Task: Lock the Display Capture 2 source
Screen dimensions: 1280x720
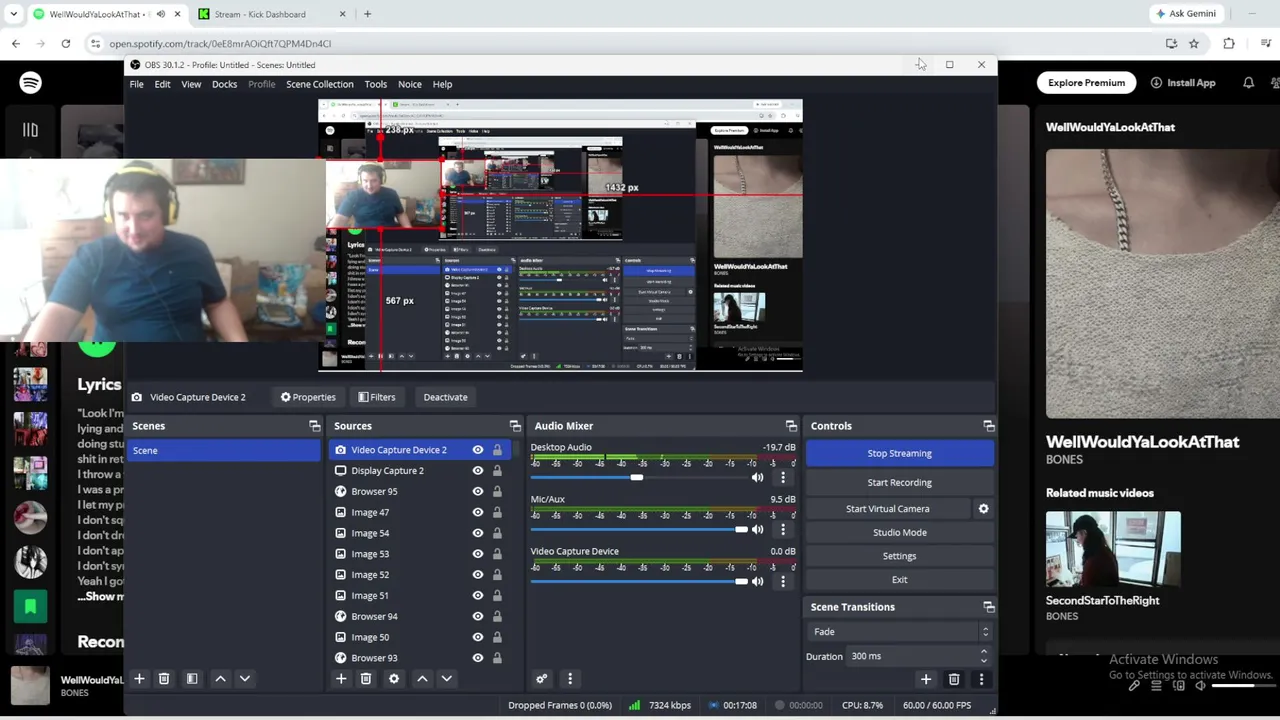Action: (497, 471)
